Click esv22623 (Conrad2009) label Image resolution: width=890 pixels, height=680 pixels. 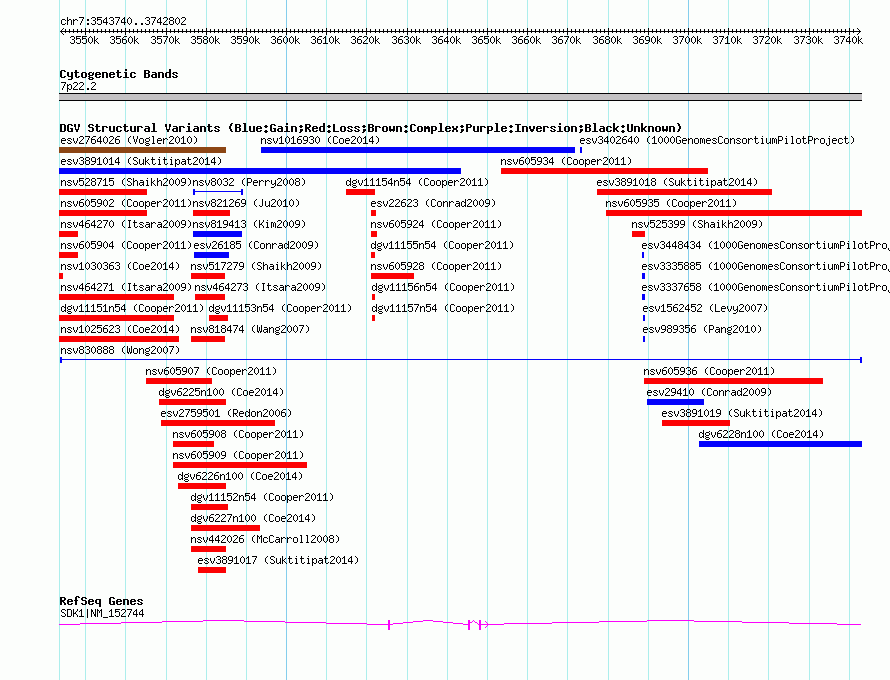point(433,203)
